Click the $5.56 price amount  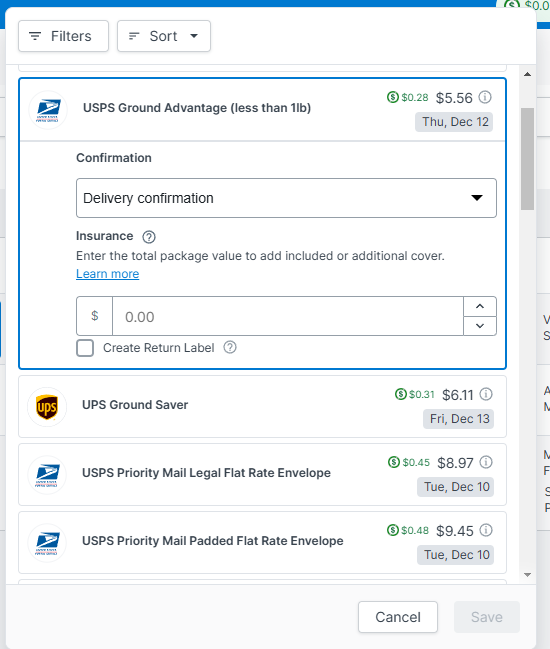coord(454,98)
